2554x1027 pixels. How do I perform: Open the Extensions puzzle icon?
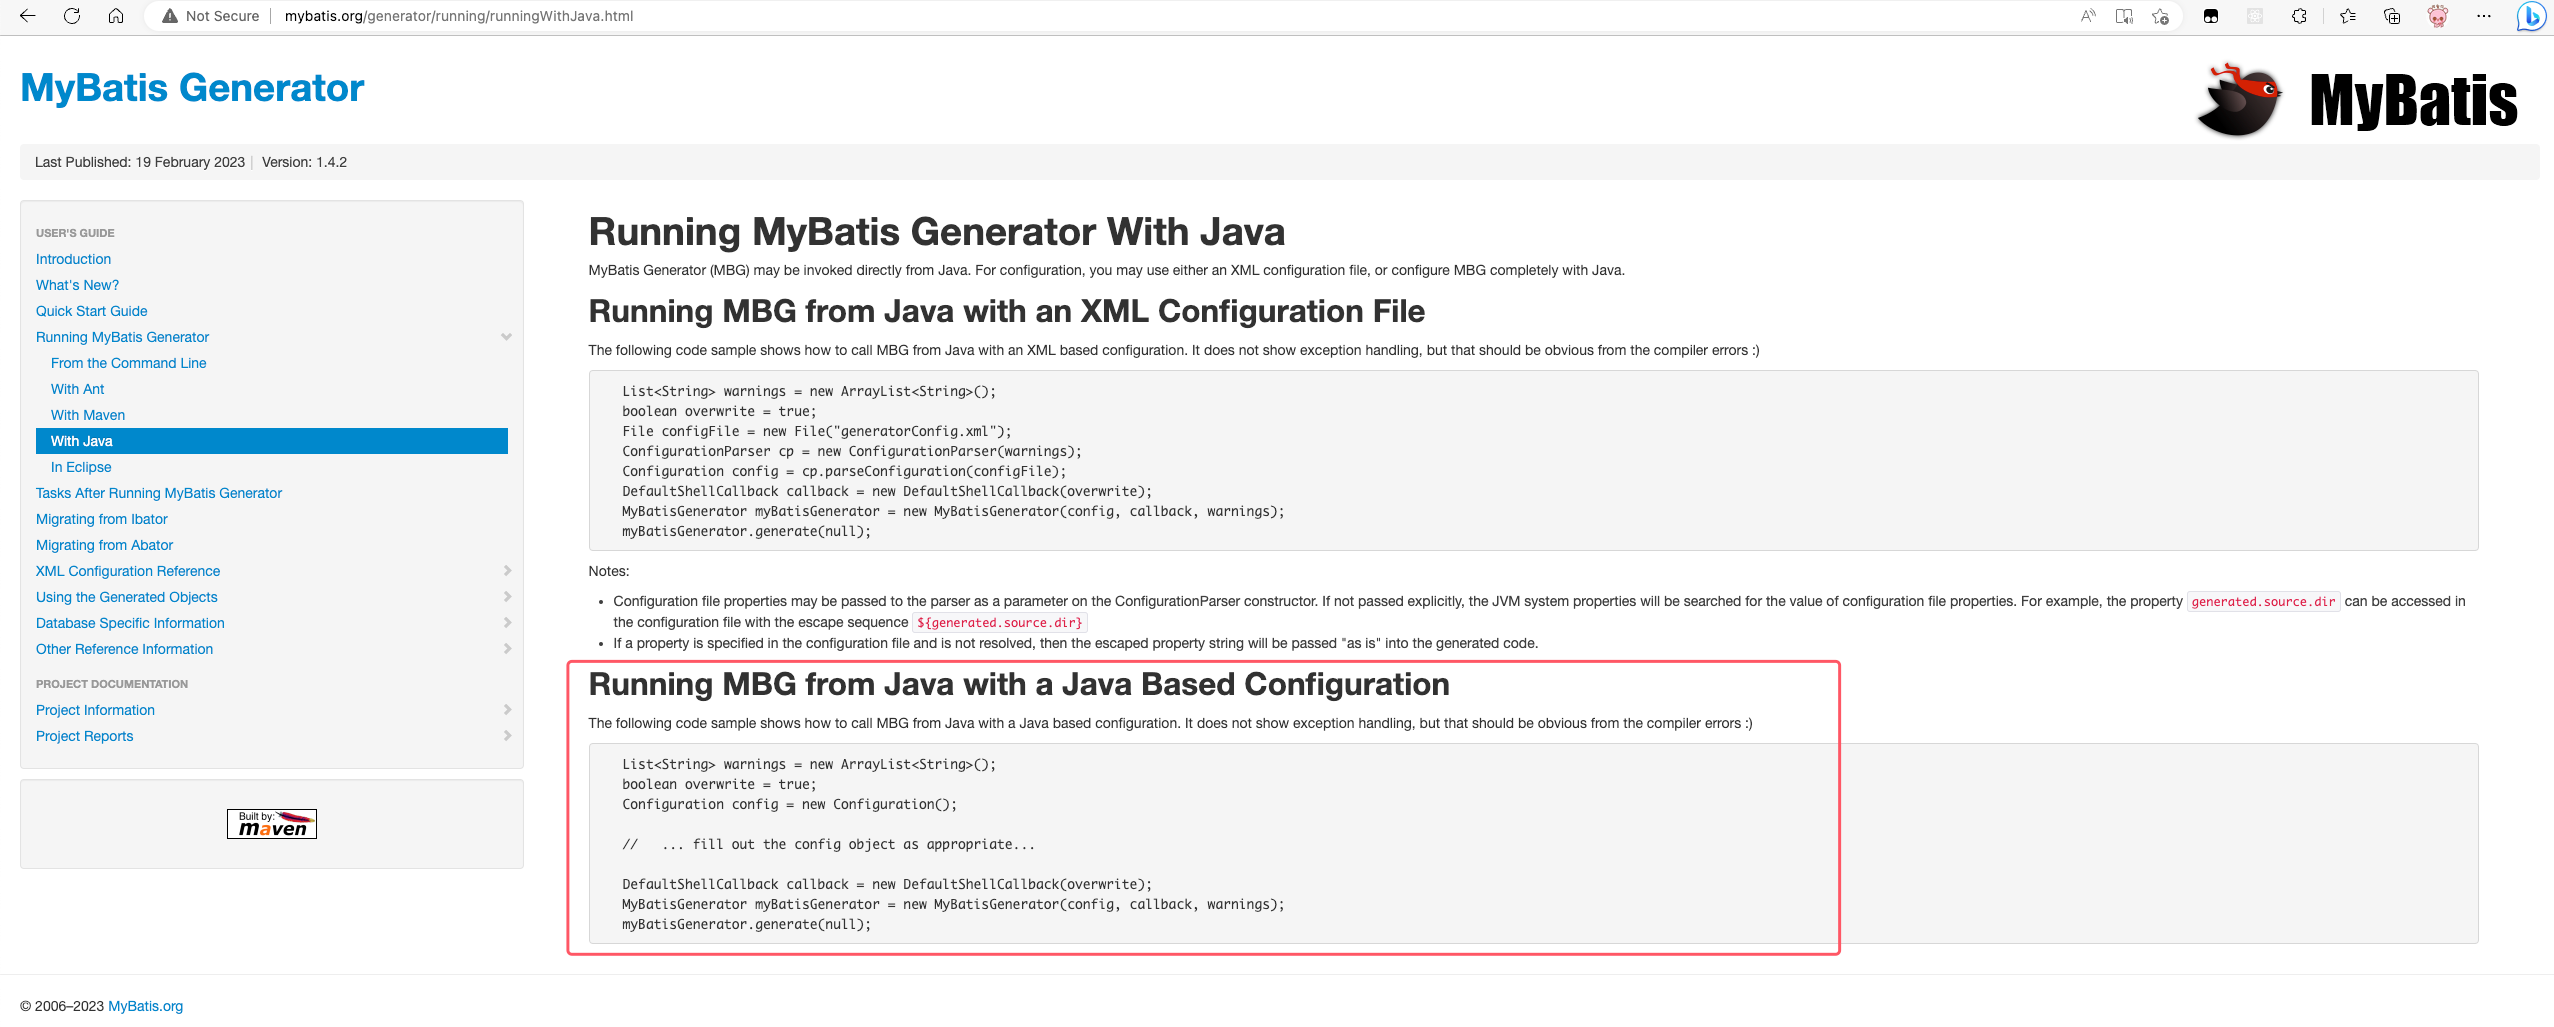tap(2299, 16)
